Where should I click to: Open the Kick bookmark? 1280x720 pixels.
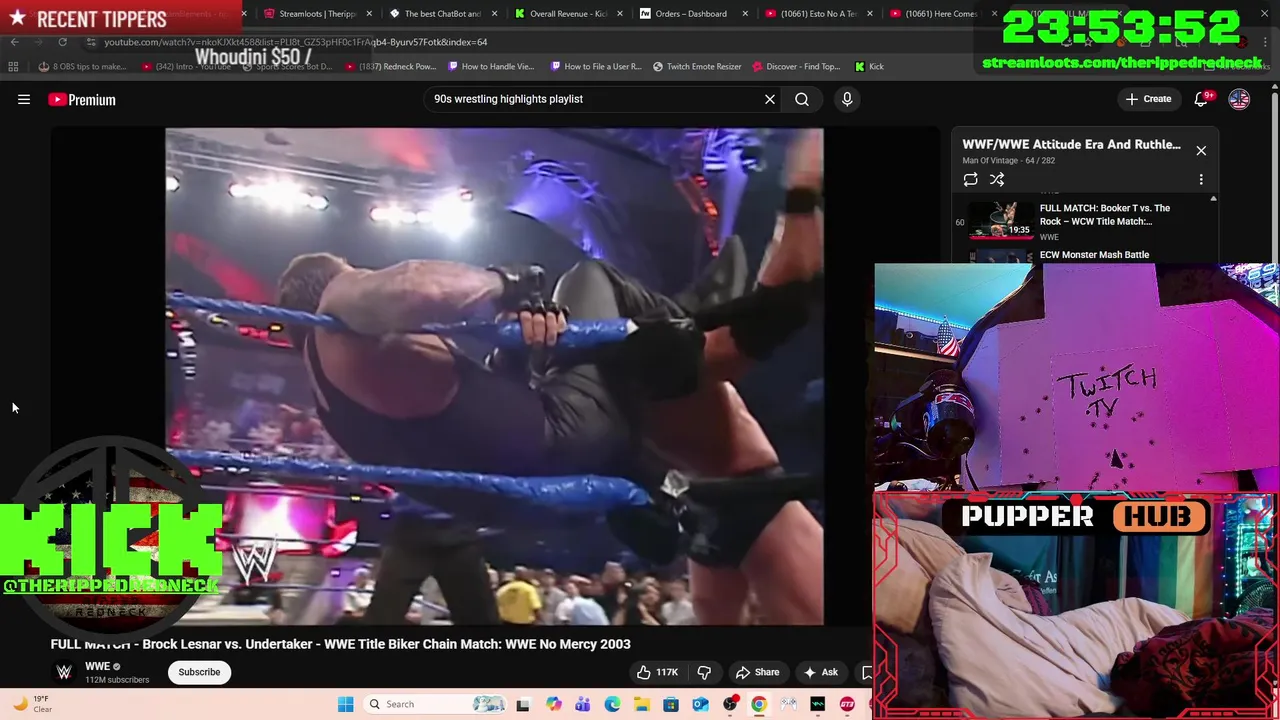[869, 67]
